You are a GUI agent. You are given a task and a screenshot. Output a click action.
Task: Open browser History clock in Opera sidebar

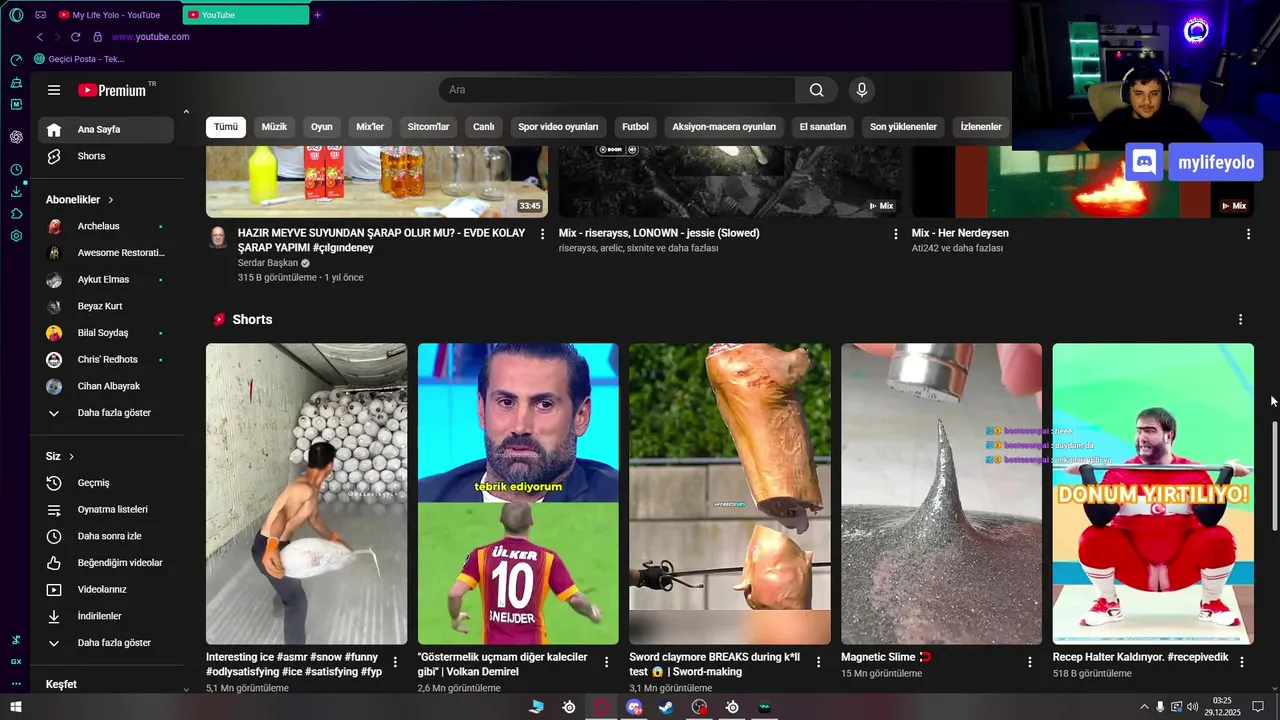(16, 170)
